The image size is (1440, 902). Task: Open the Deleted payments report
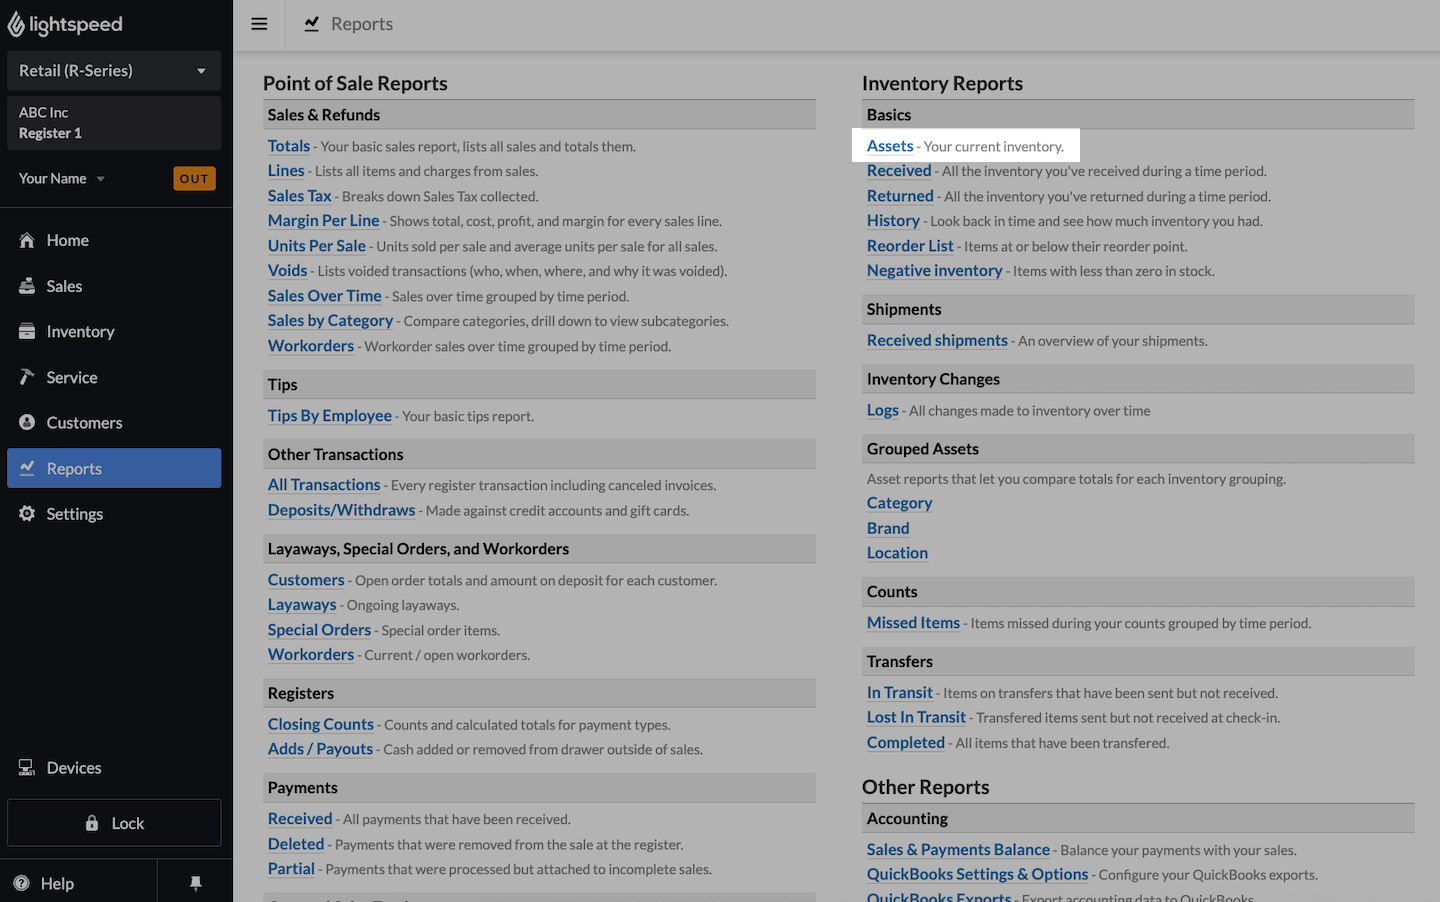click(x=296, y=844)
